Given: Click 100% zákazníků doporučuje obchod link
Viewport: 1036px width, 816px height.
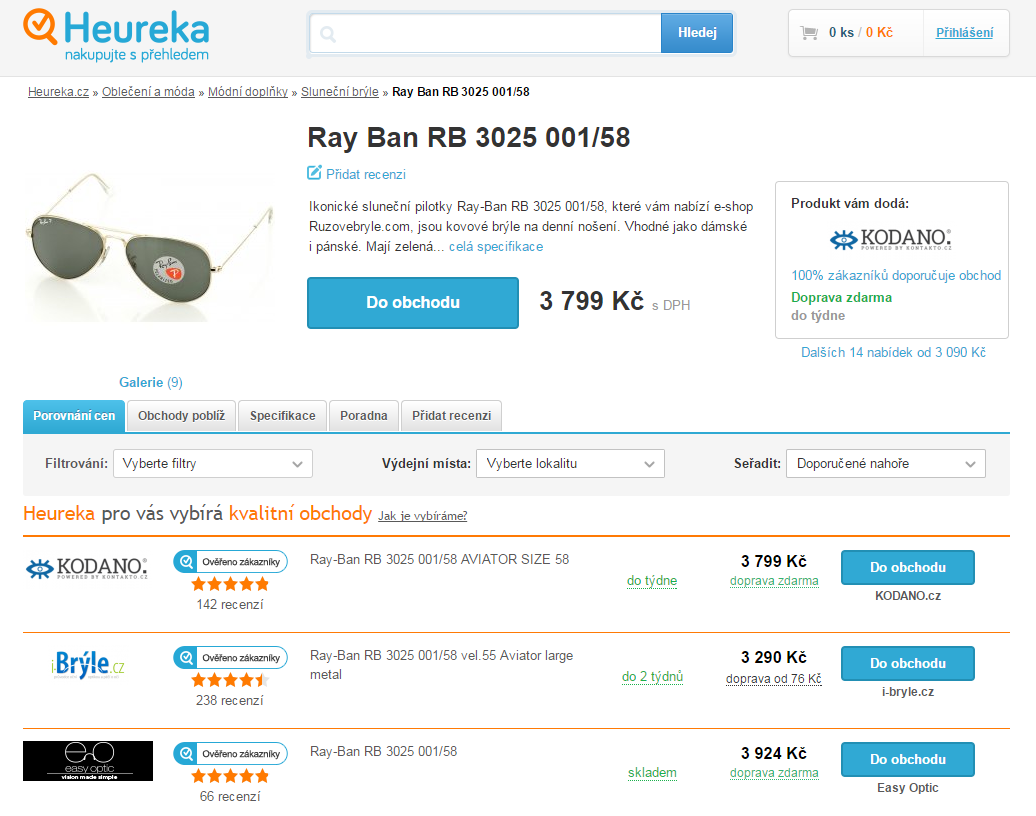Looking at the screenshot, I should click(896, 276).
